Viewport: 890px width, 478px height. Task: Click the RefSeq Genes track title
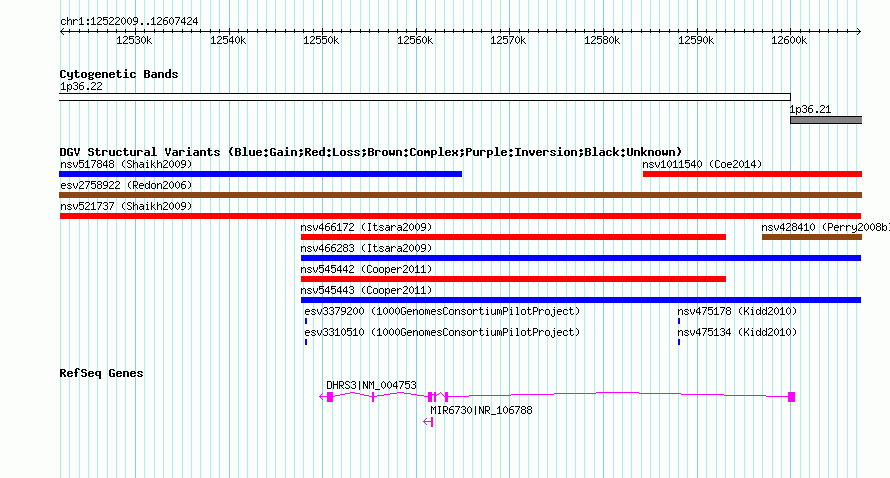pos(102,373)
